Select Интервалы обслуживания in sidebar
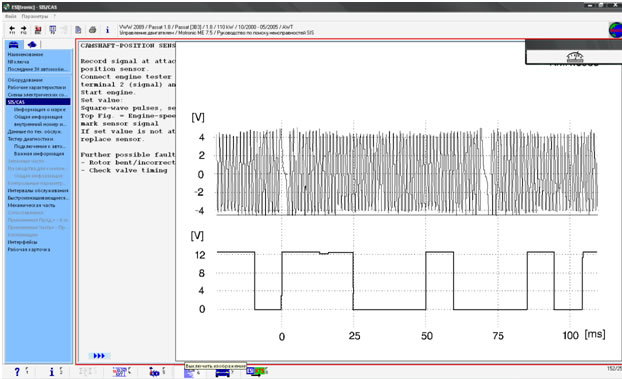 coord(38,190)
